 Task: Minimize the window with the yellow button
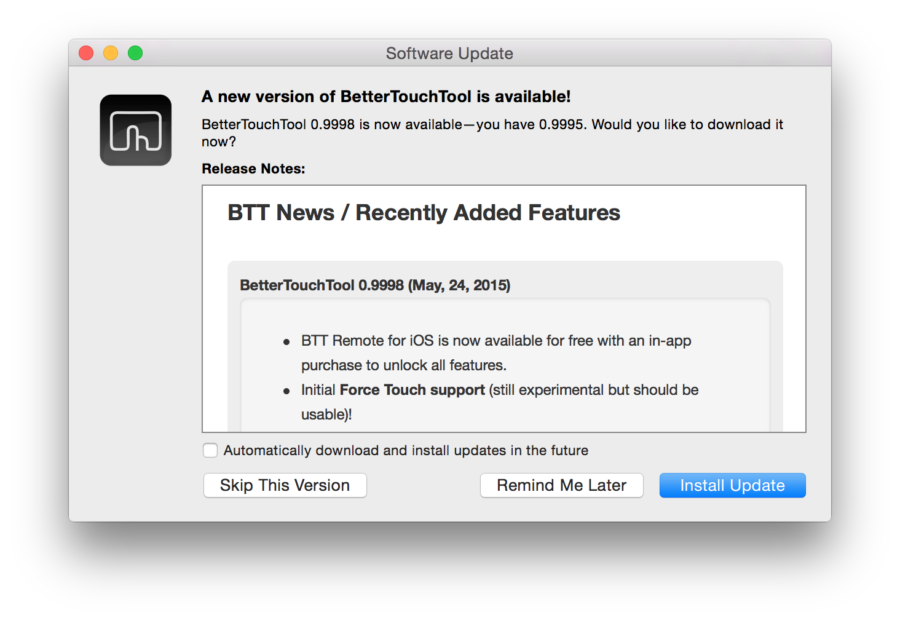(x=111, y=53)
